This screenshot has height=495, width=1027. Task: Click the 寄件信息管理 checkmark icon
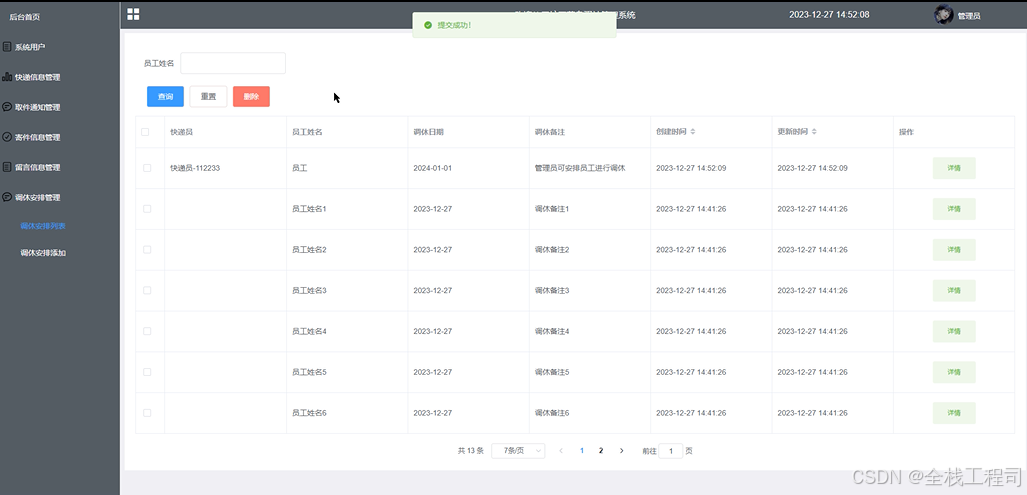[x=7, y=137]
